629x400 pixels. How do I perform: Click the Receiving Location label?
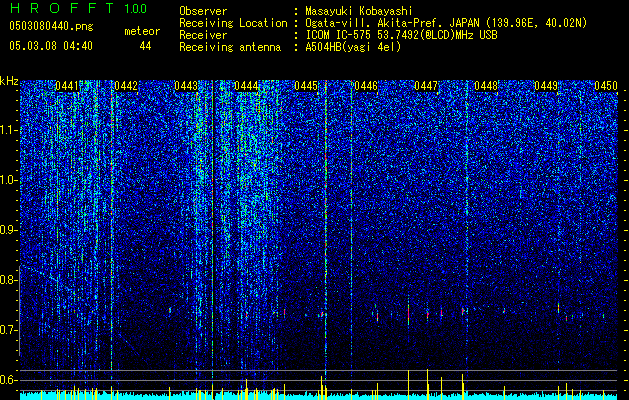pos(233,23)
